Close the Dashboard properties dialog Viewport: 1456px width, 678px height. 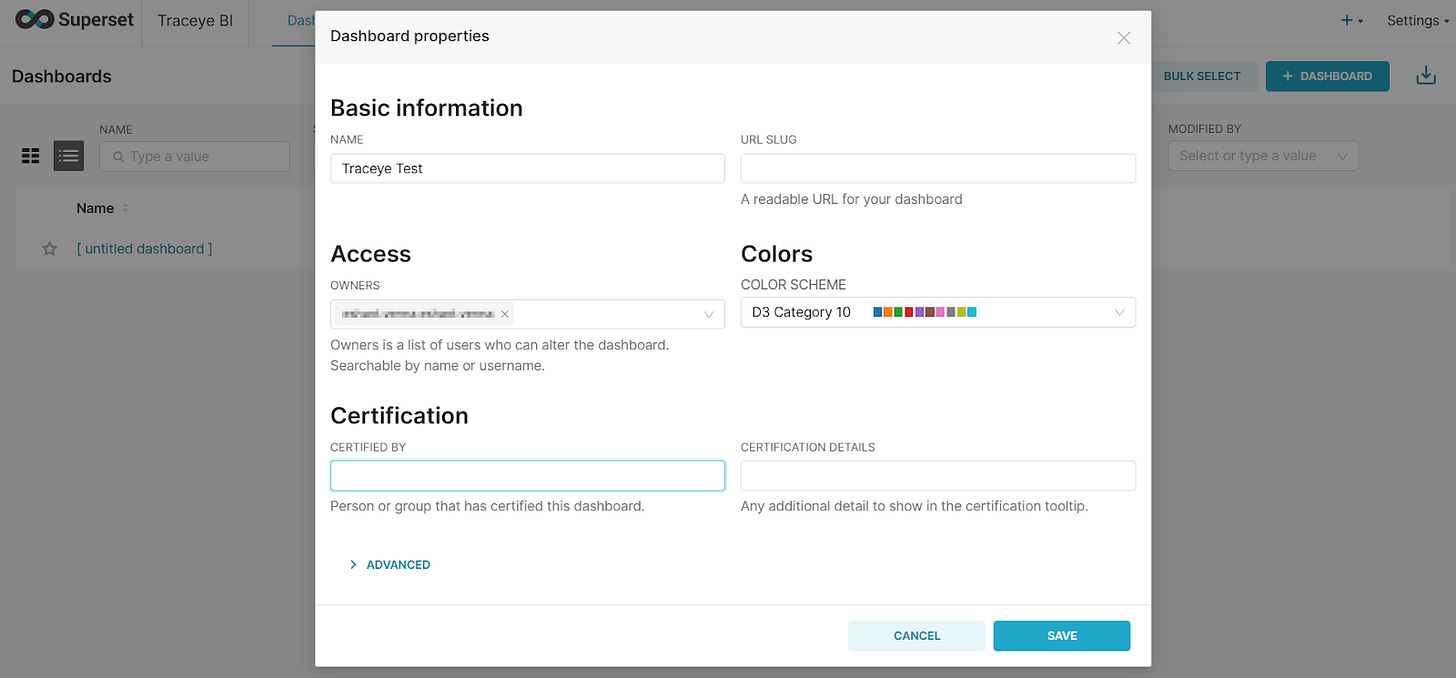(x=1123, y=38)
